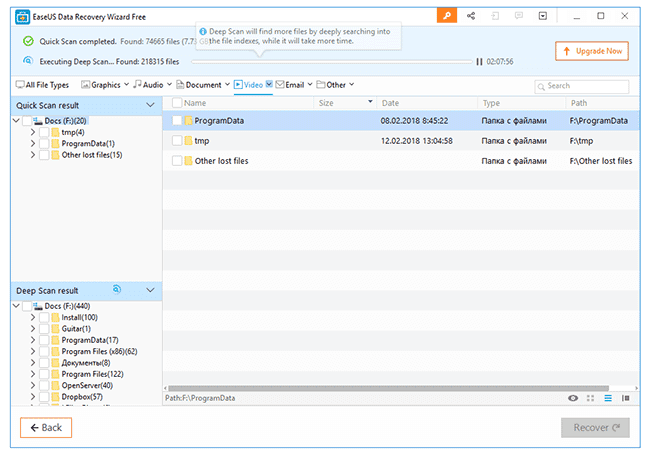Select the Other filter tab
The height and width of the screenshot is (463, 650).
[x=331, y=85]
